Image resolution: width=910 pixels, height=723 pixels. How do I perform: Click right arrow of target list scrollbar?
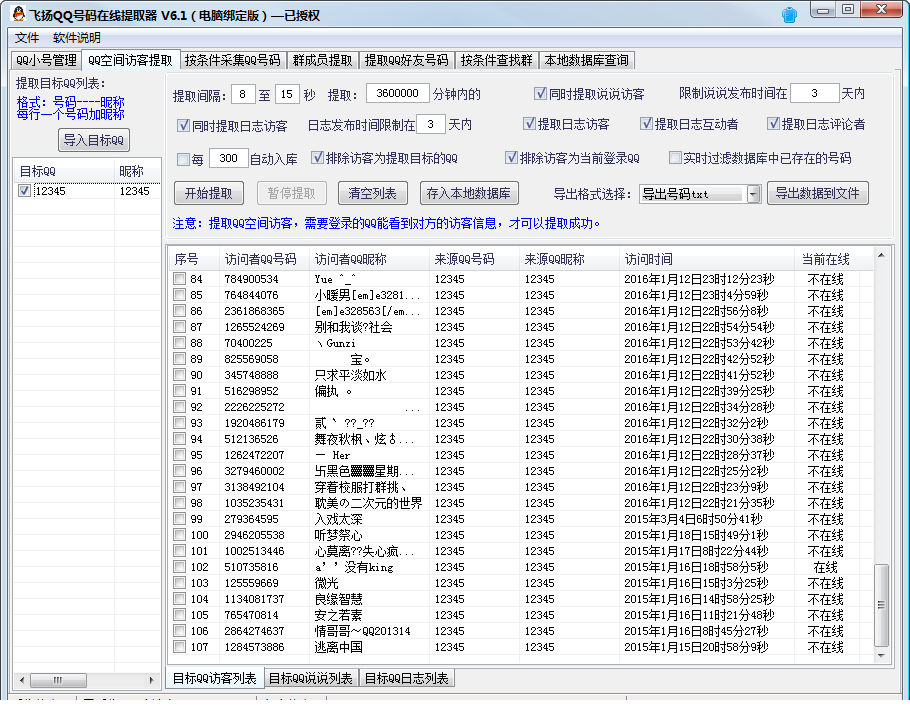pos(151,679)
